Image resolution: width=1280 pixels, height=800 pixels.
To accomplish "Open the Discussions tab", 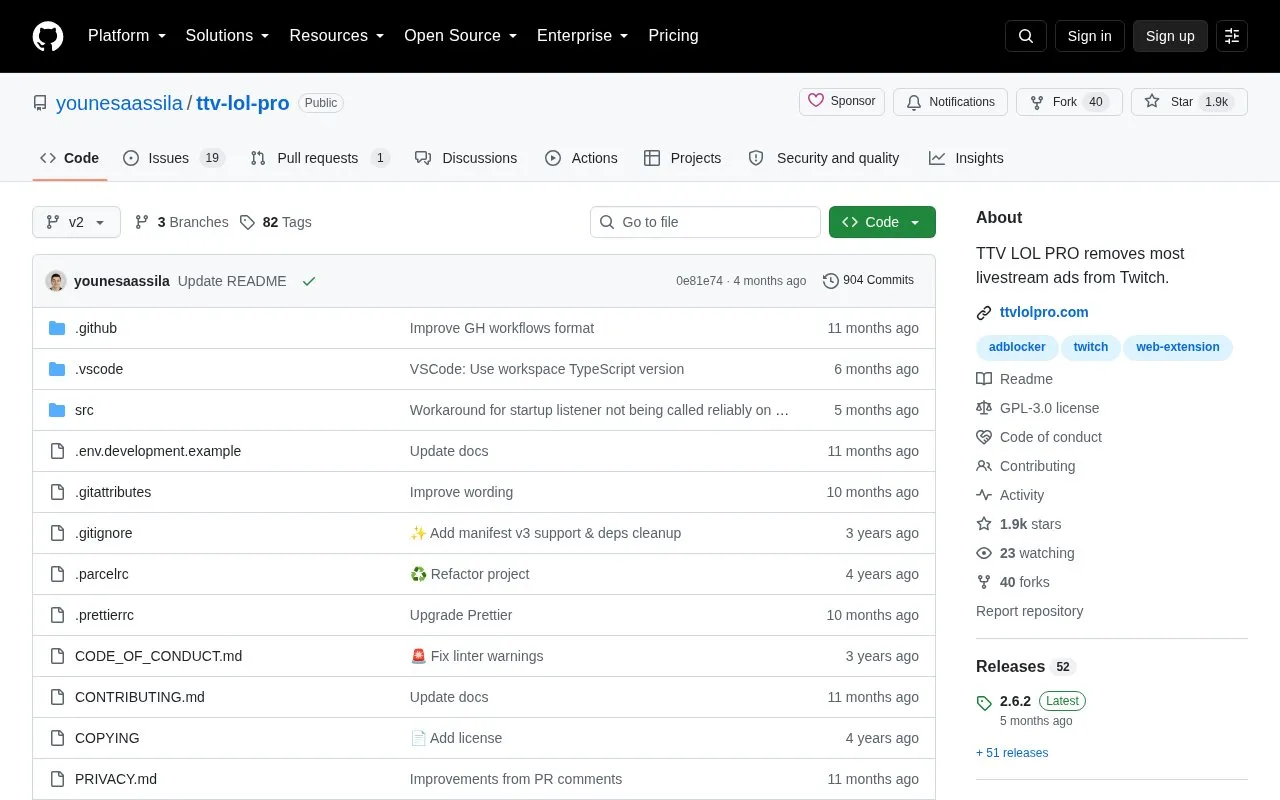I will 466,158.
